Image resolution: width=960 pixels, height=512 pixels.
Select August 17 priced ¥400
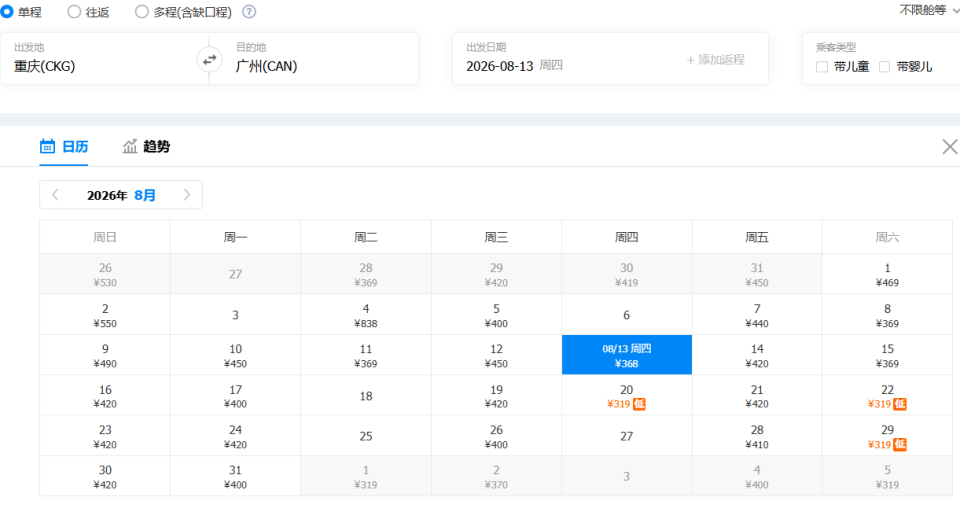coord(235,396)
